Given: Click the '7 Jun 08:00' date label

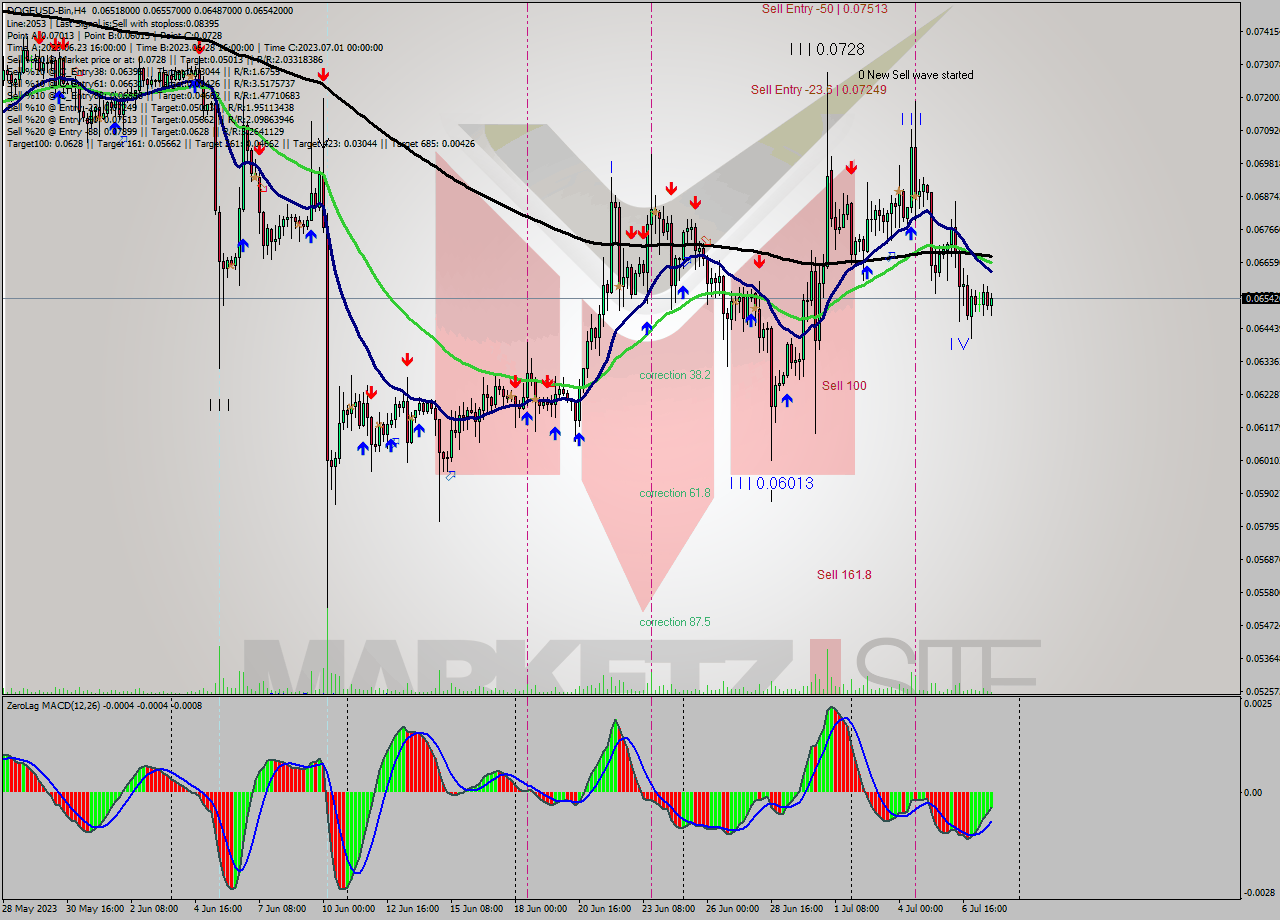Looking at the screenshot, I should click(x=282, y=909).
